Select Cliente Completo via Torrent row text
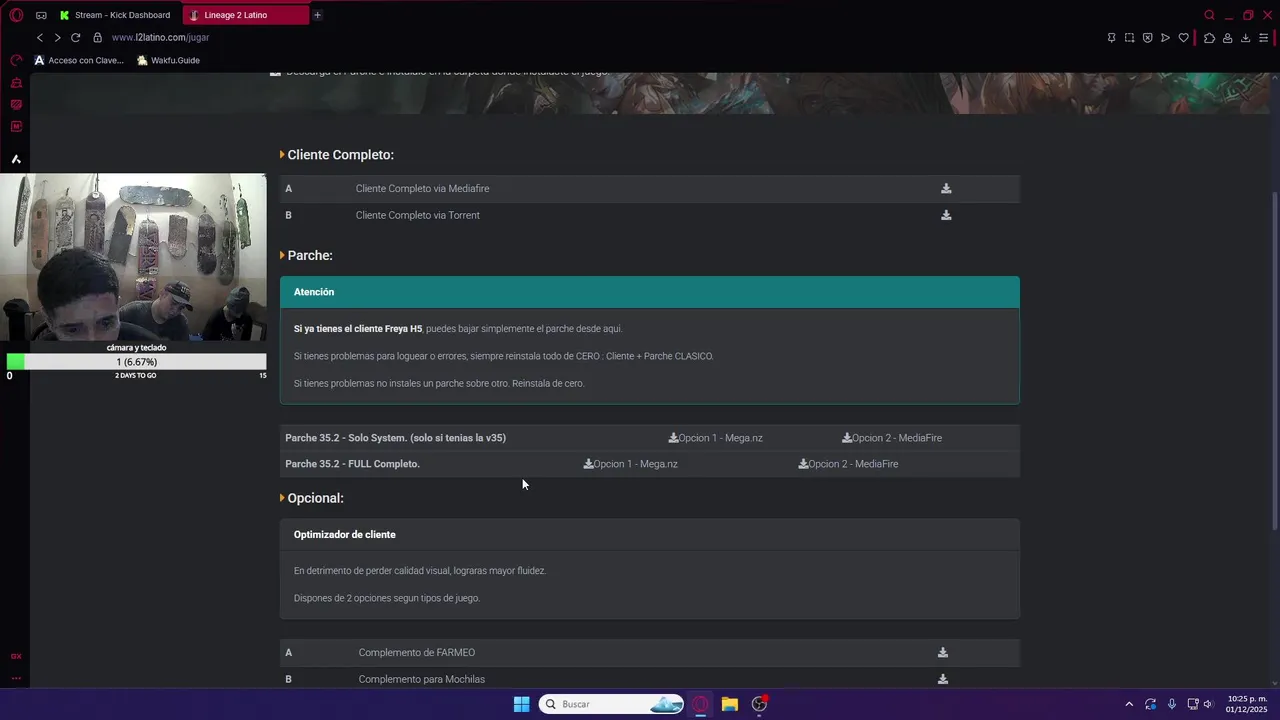The width and height of the screenshot is (1280, 720). pos(417,215)
